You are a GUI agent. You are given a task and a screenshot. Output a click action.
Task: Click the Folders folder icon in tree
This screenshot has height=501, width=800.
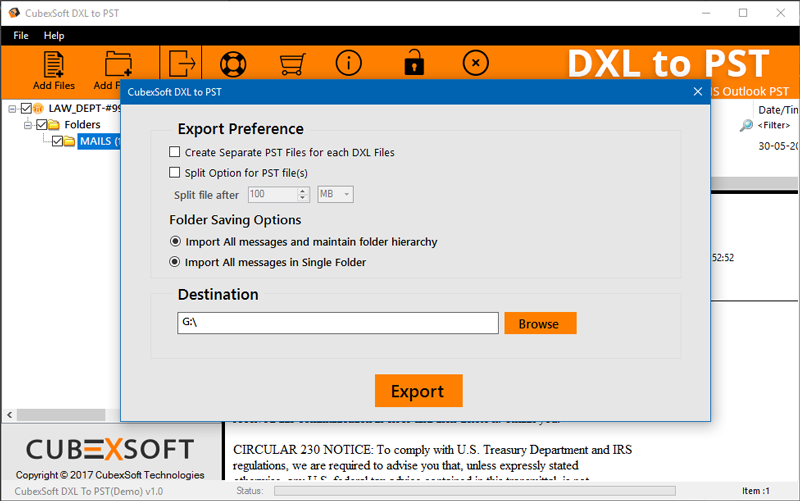(54, 124)
